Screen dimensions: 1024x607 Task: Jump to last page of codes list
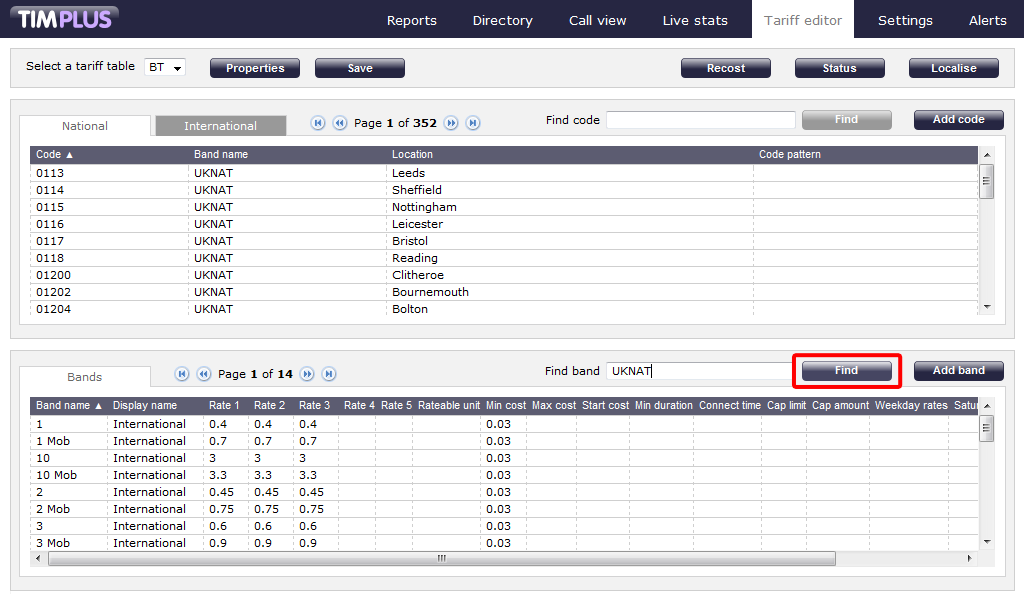tap(473, 123)
